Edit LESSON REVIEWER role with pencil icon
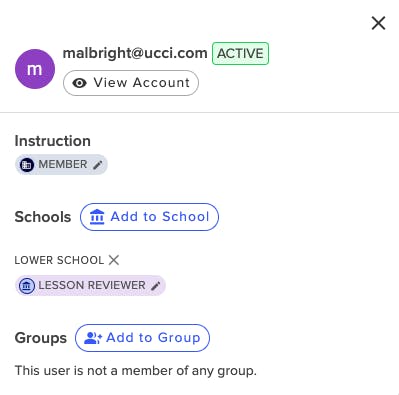Screen dimensions: 399x395 click(x=156, y=286)
